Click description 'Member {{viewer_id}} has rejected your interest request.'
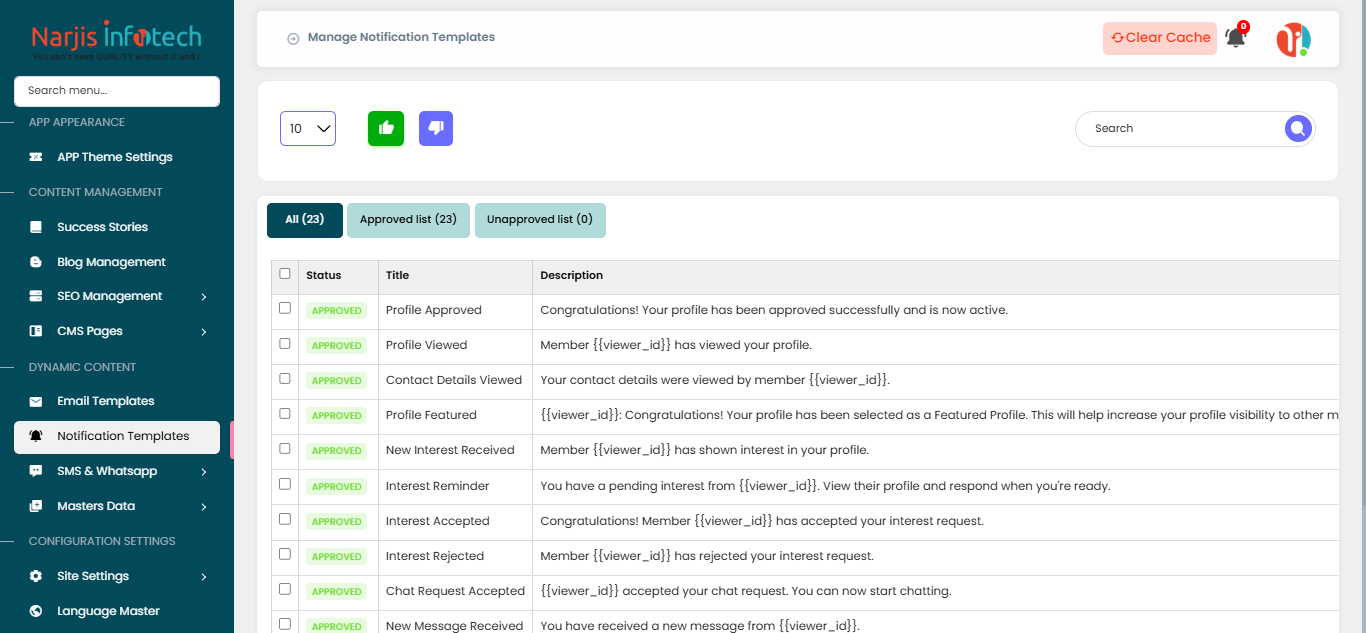The height and width of the screenshot is (633, 1366). click(707, 556)
